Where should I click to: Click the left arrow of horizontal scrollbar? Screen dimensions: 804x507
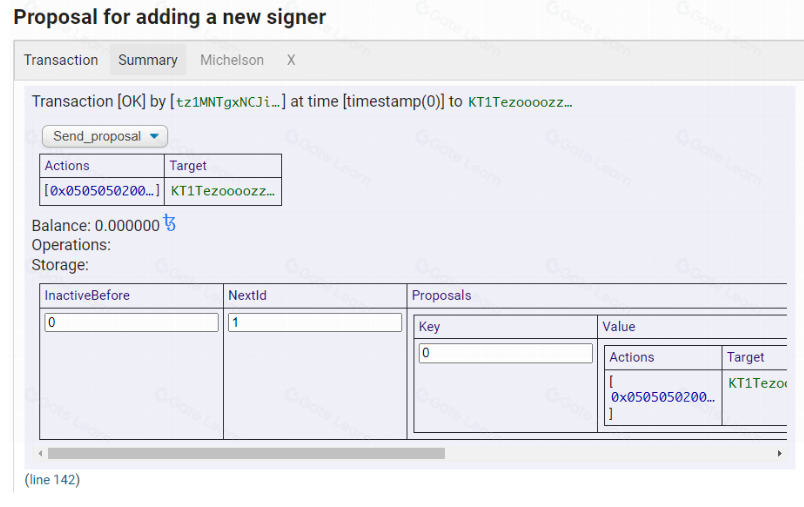pyautogui.click(x=43, y=453)
